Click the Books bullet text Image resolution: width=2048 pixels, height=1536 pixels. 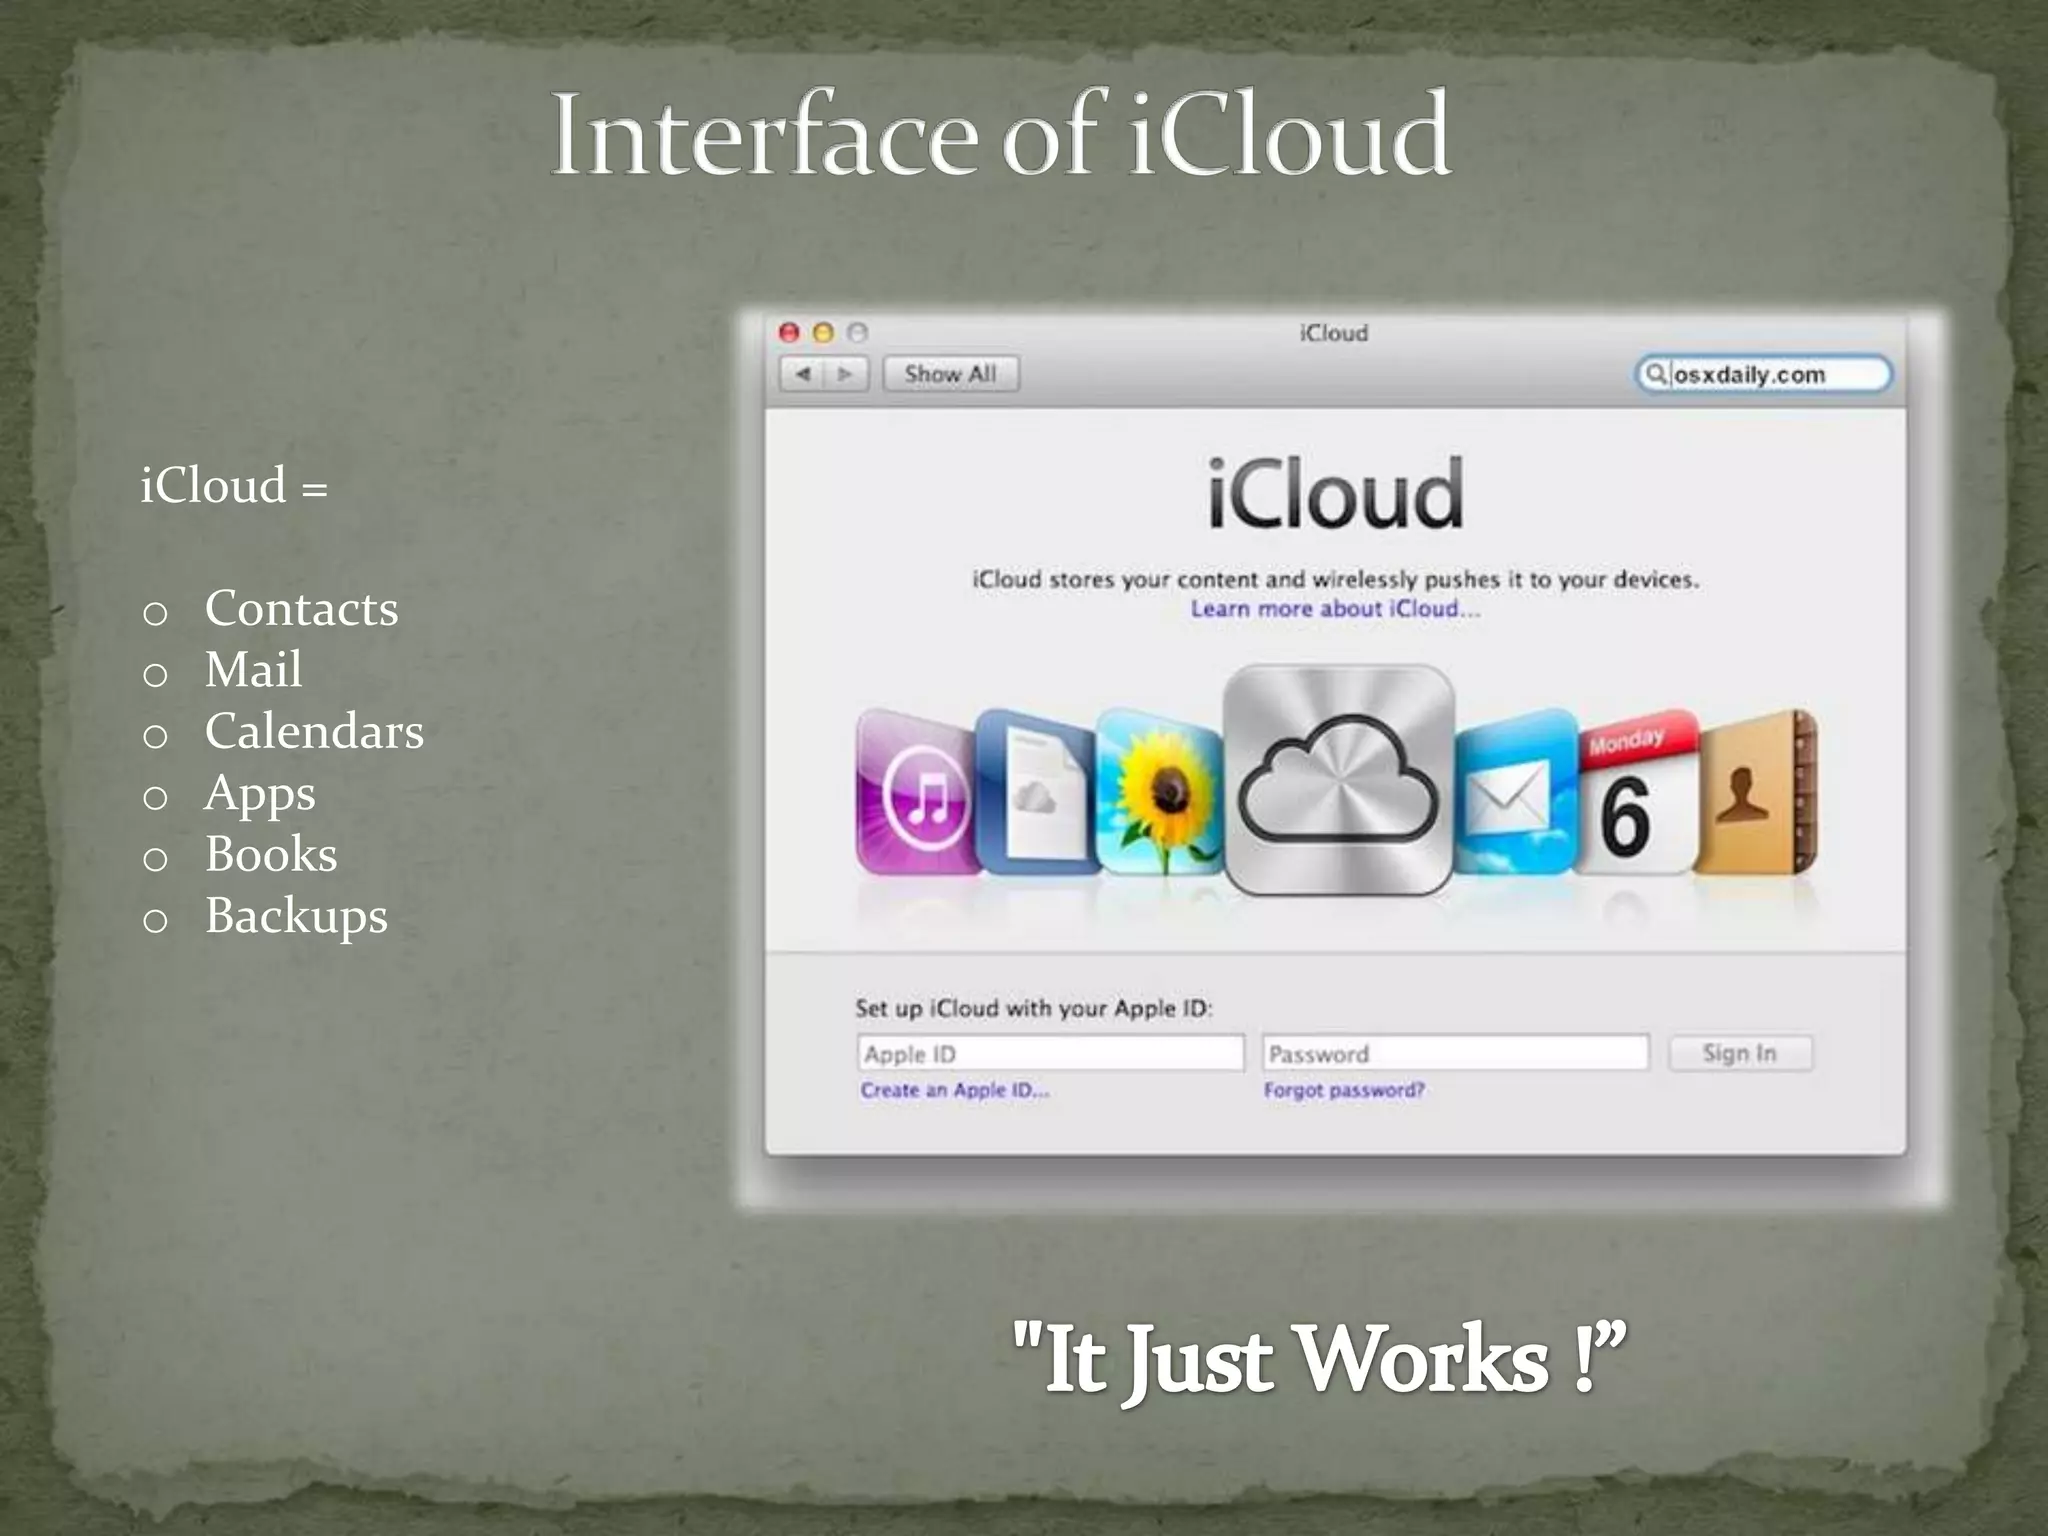(271, 854)
